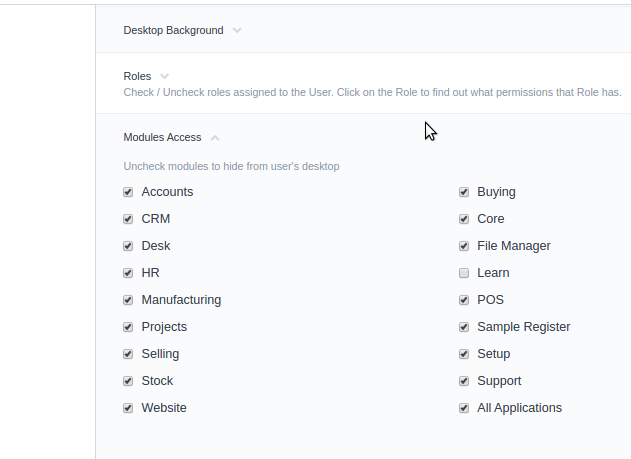
Task: Click the Roles section heading
Action: pyautogui.click(x=137, y=76)
